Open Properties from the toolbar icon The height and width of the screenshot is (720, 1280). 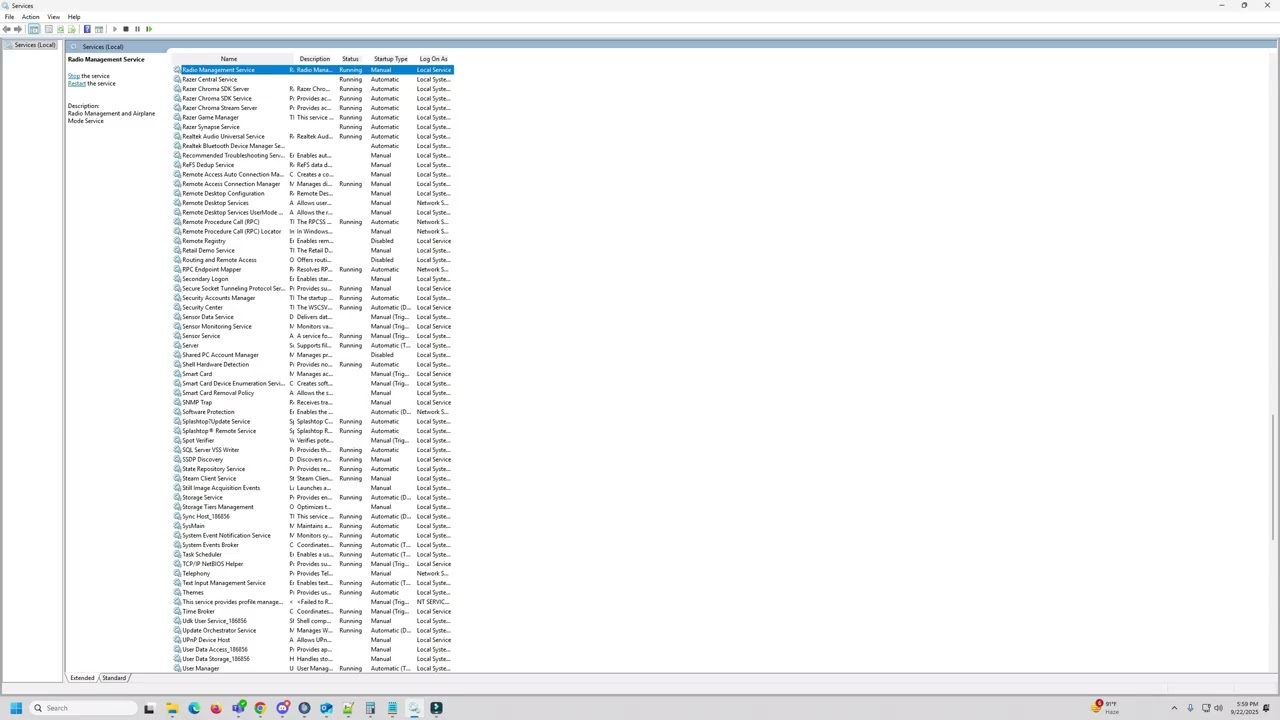(x=48, y=29)
